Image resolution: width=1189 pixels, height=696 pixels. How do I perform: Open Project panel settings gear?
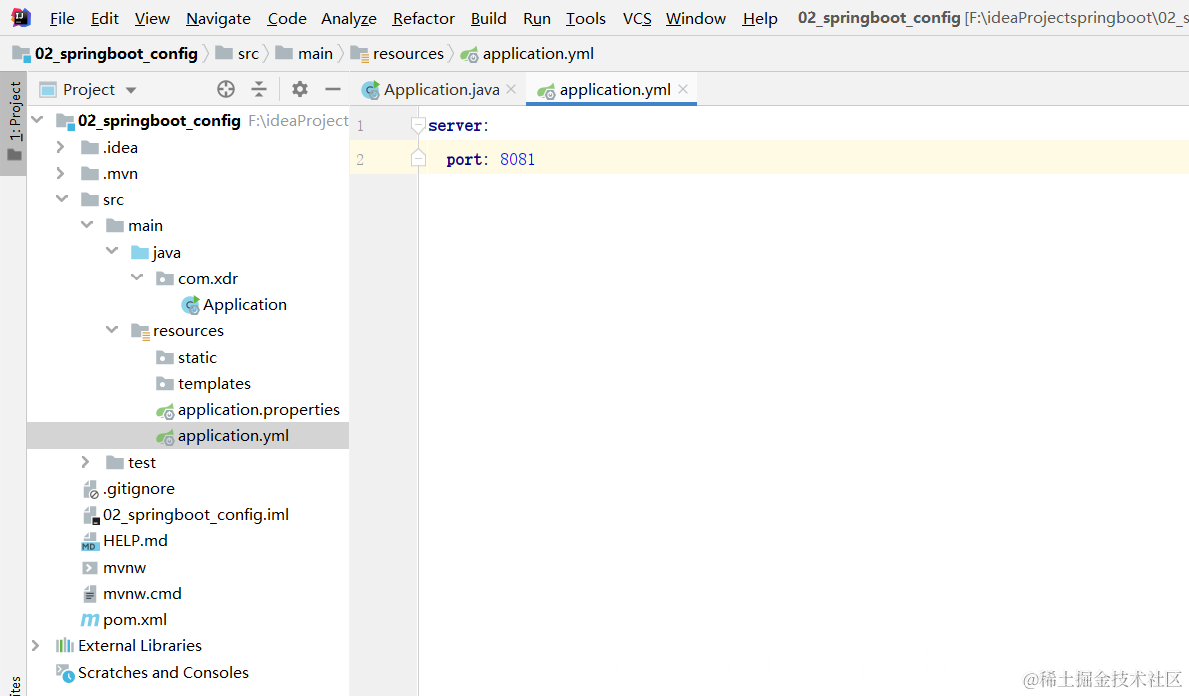[300, 89]
